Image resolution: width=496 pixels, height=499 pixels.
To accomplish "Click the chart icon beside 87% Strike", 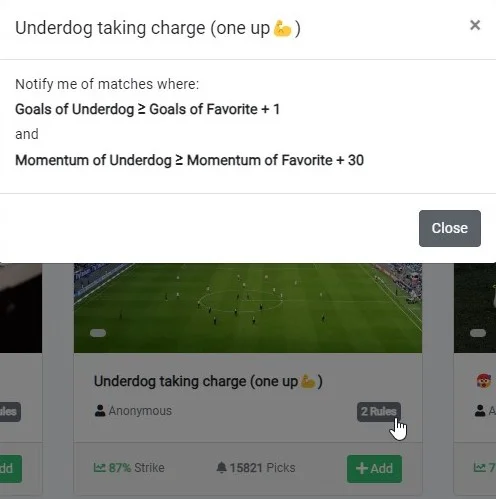I will click(x=99, y=467).
